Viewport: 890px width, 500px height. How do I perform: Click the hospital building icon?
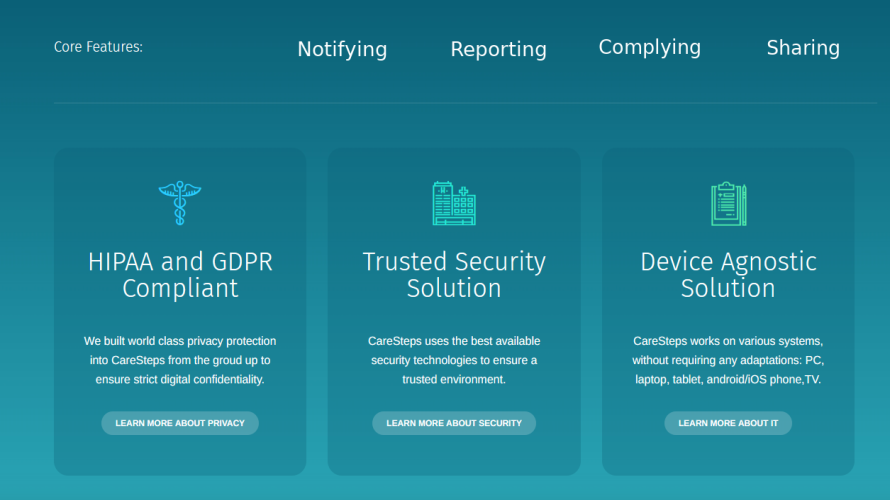[454, 203]
